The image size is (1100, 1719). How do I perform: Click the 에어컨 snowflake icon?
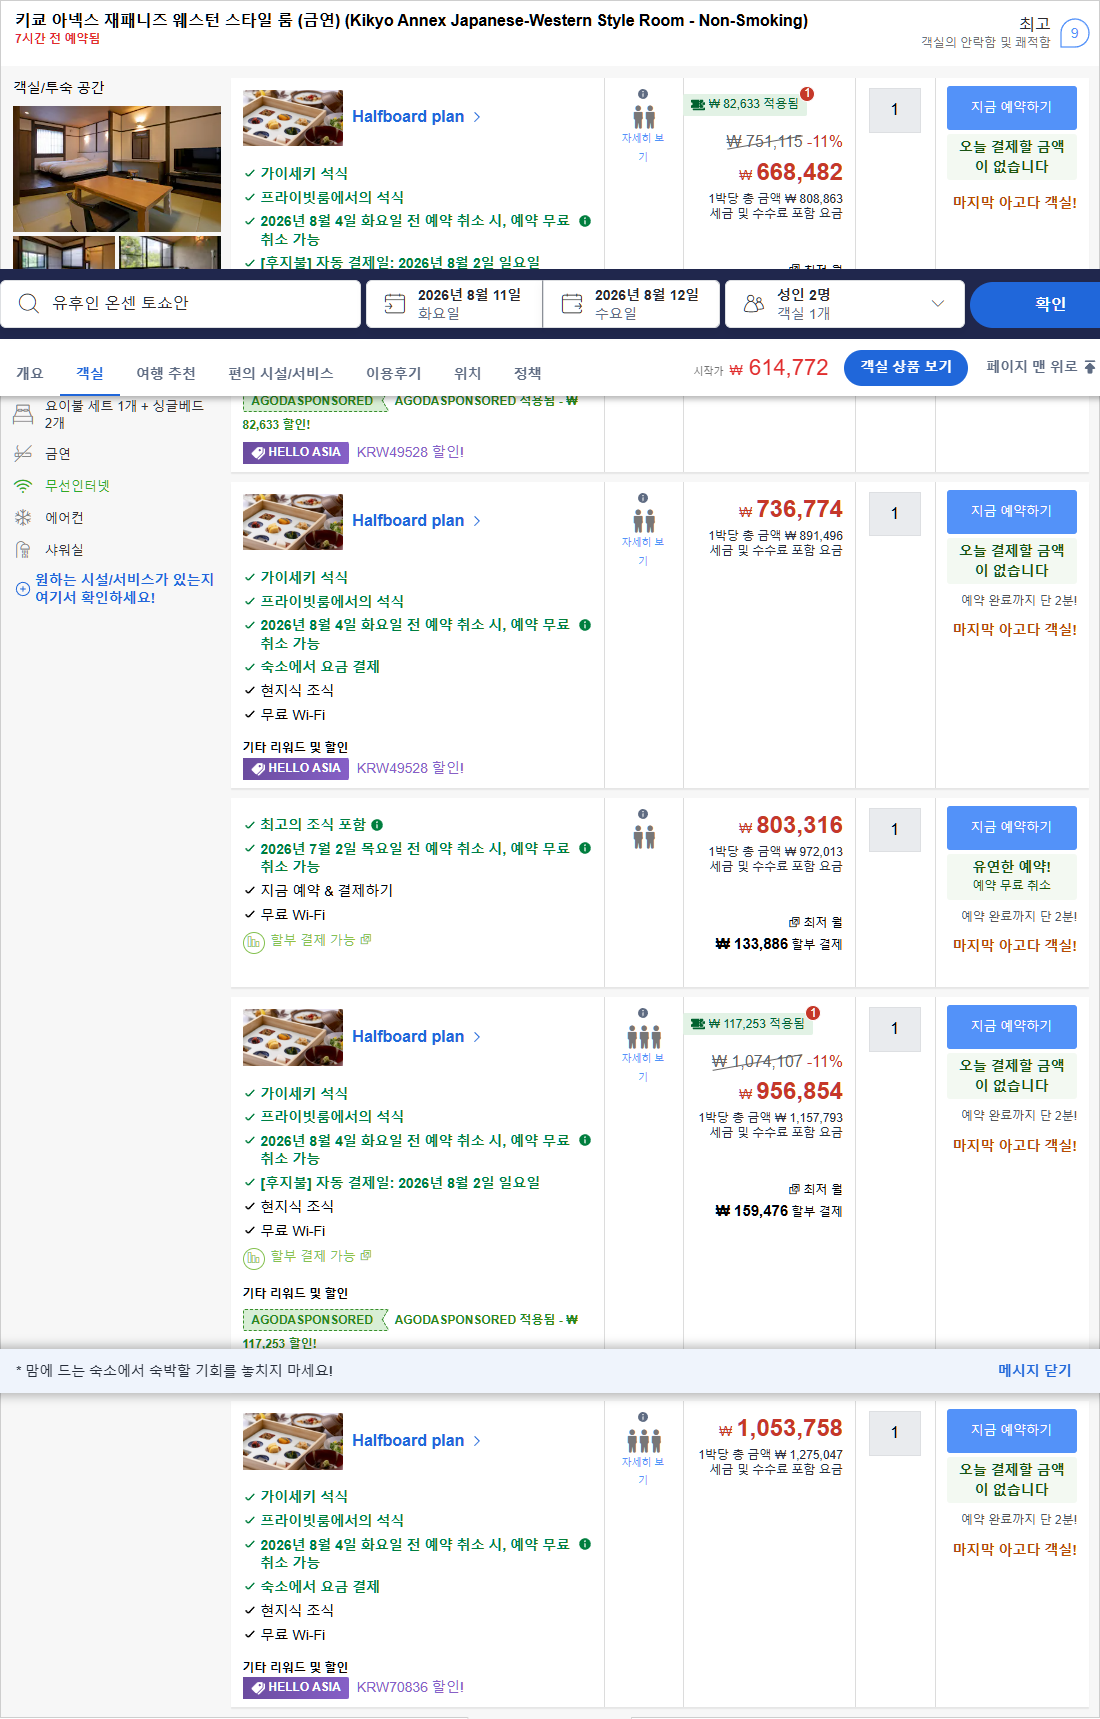23,518
